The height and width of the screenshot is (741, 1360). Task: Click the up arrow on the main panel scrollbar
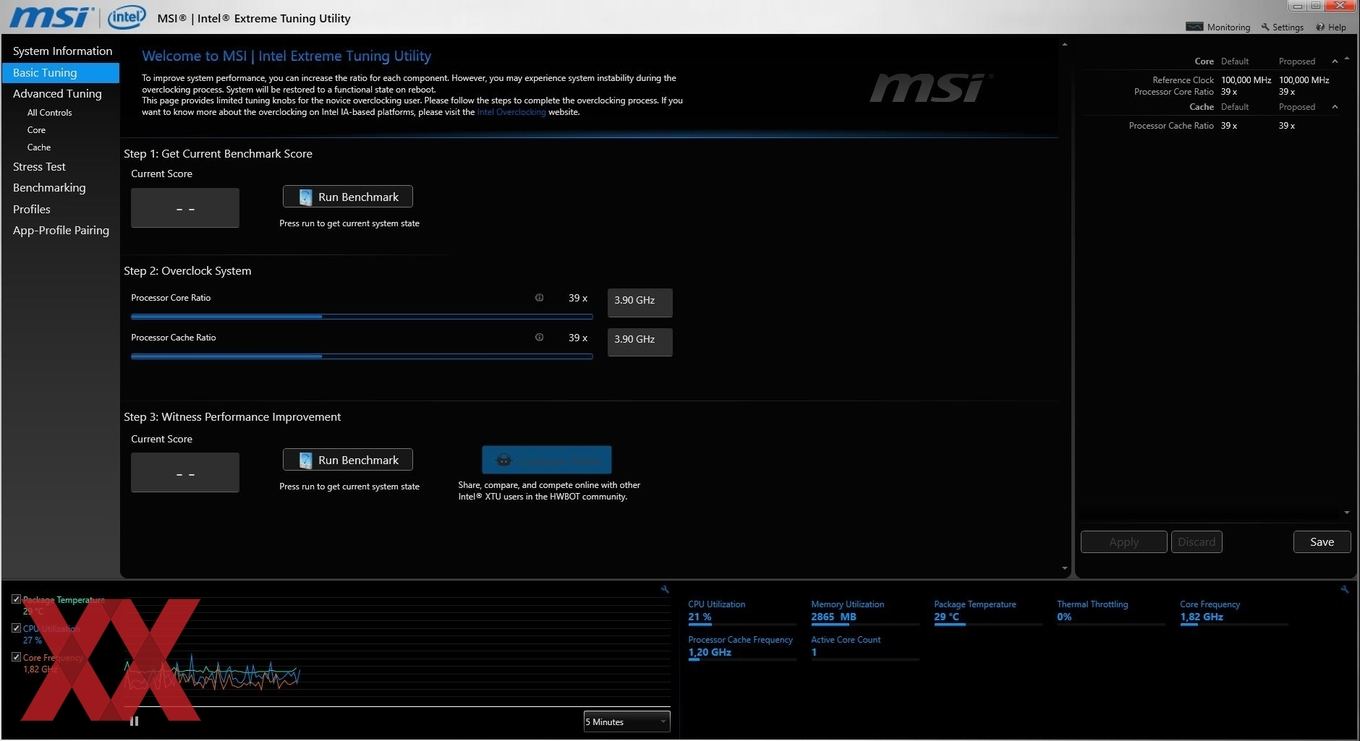tap(1064, 45)
